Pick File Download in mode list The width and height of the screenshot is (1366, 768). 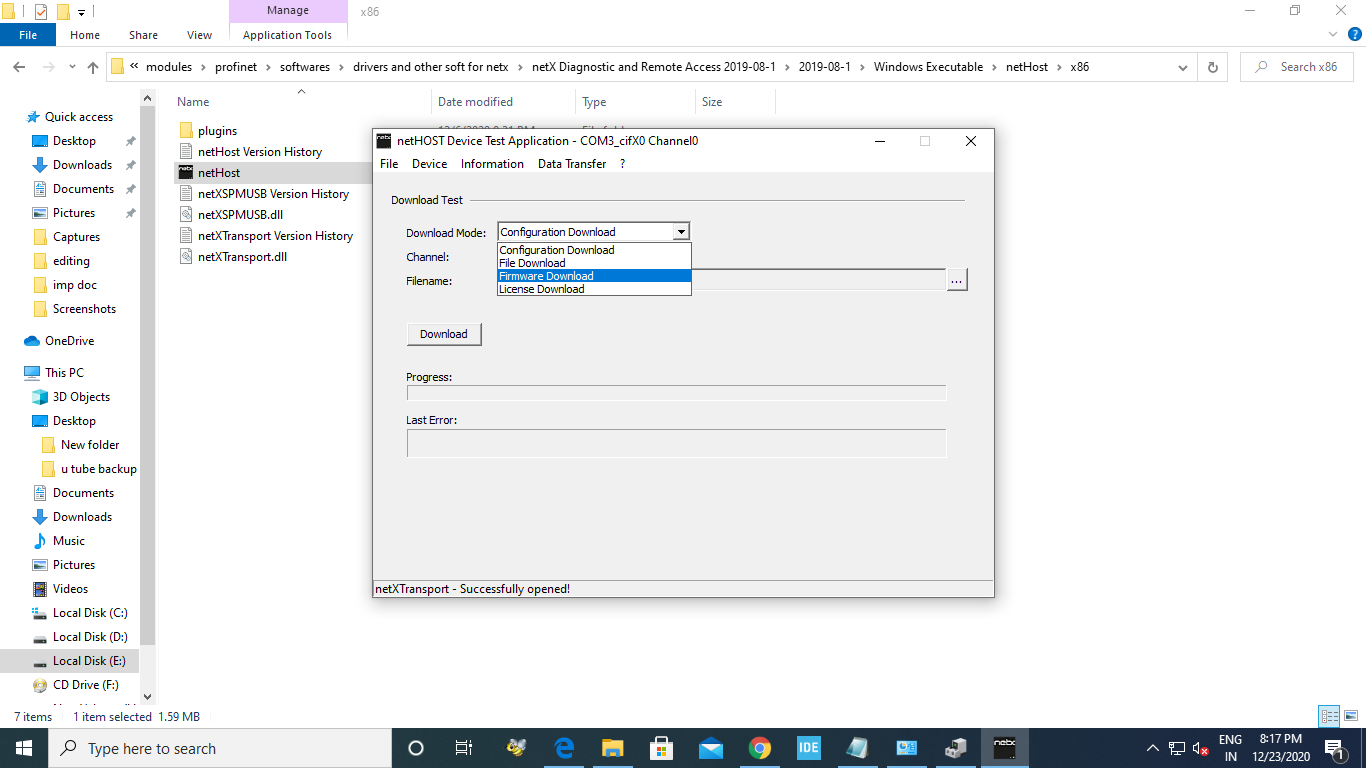[594, 263]
